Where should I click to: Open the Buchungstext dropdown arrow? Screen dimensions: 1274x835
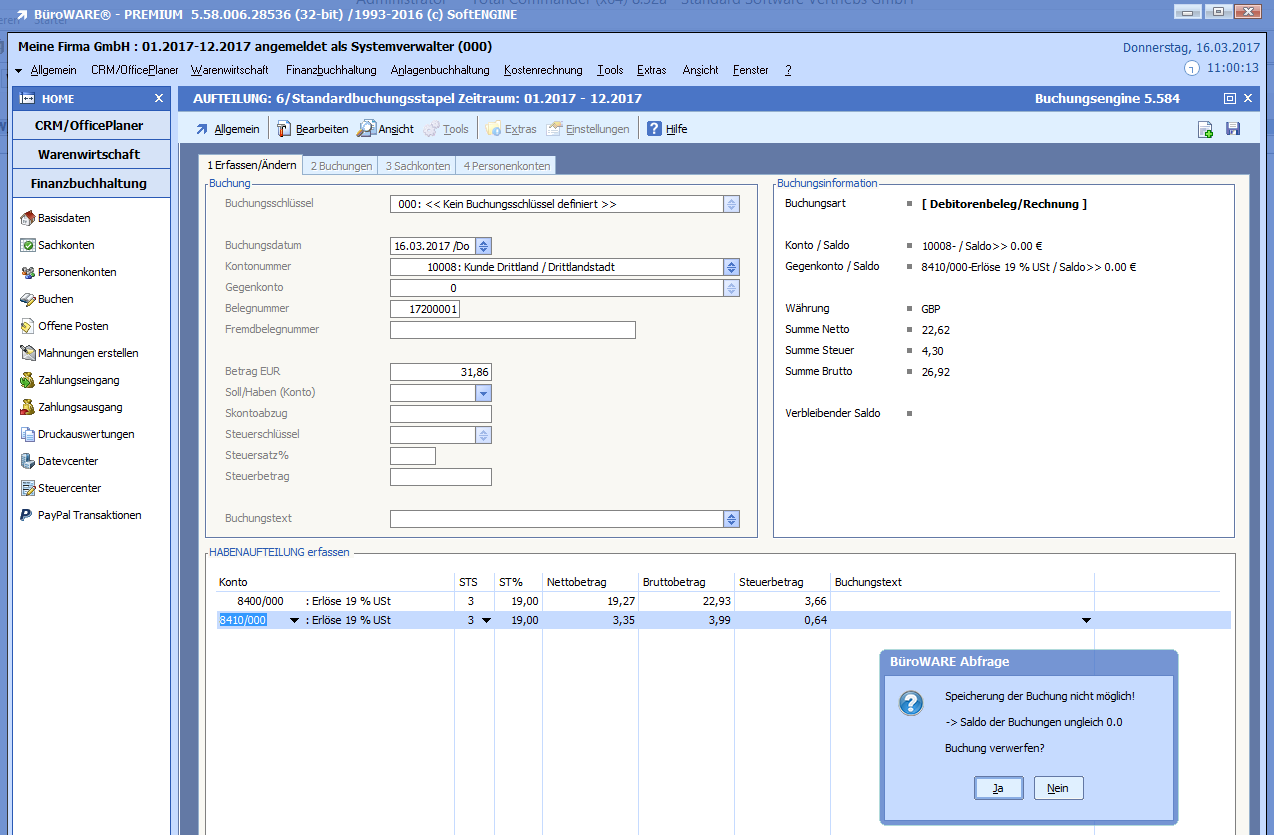[x=731, y=519]
